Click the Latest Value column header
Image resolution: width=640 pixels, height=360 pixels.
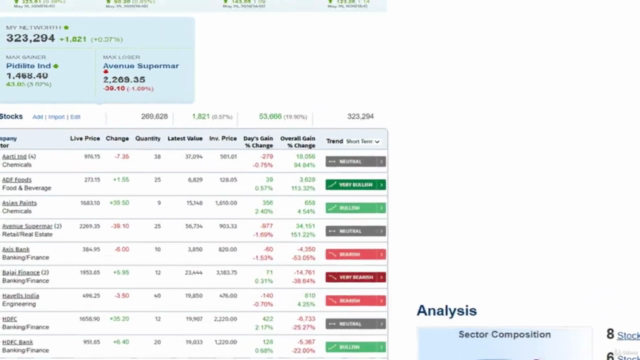185,138
